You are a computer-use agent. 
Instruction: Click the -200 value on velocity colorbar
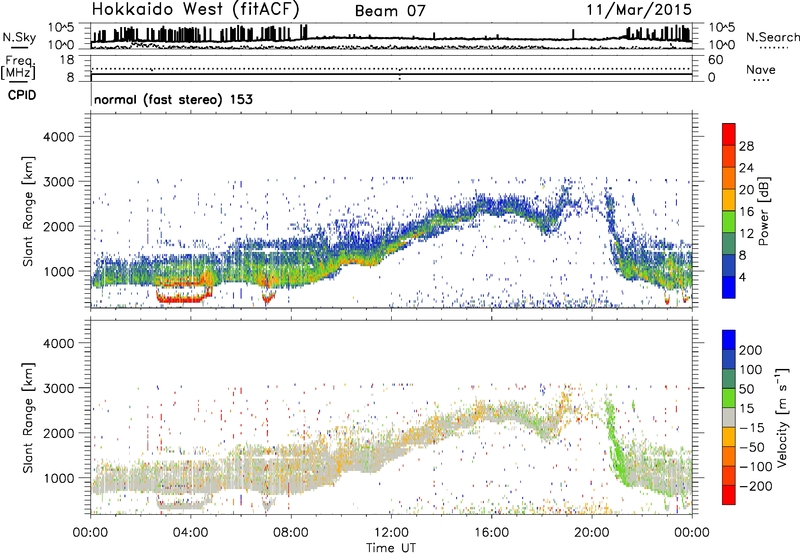point(756,486)
